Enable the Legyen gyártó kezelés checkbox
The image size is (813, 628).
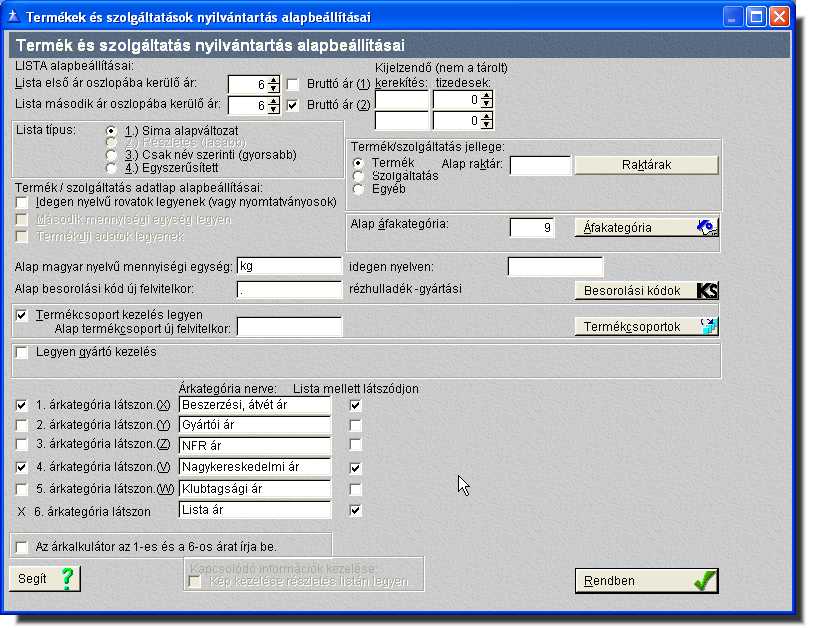pos(23,353)
